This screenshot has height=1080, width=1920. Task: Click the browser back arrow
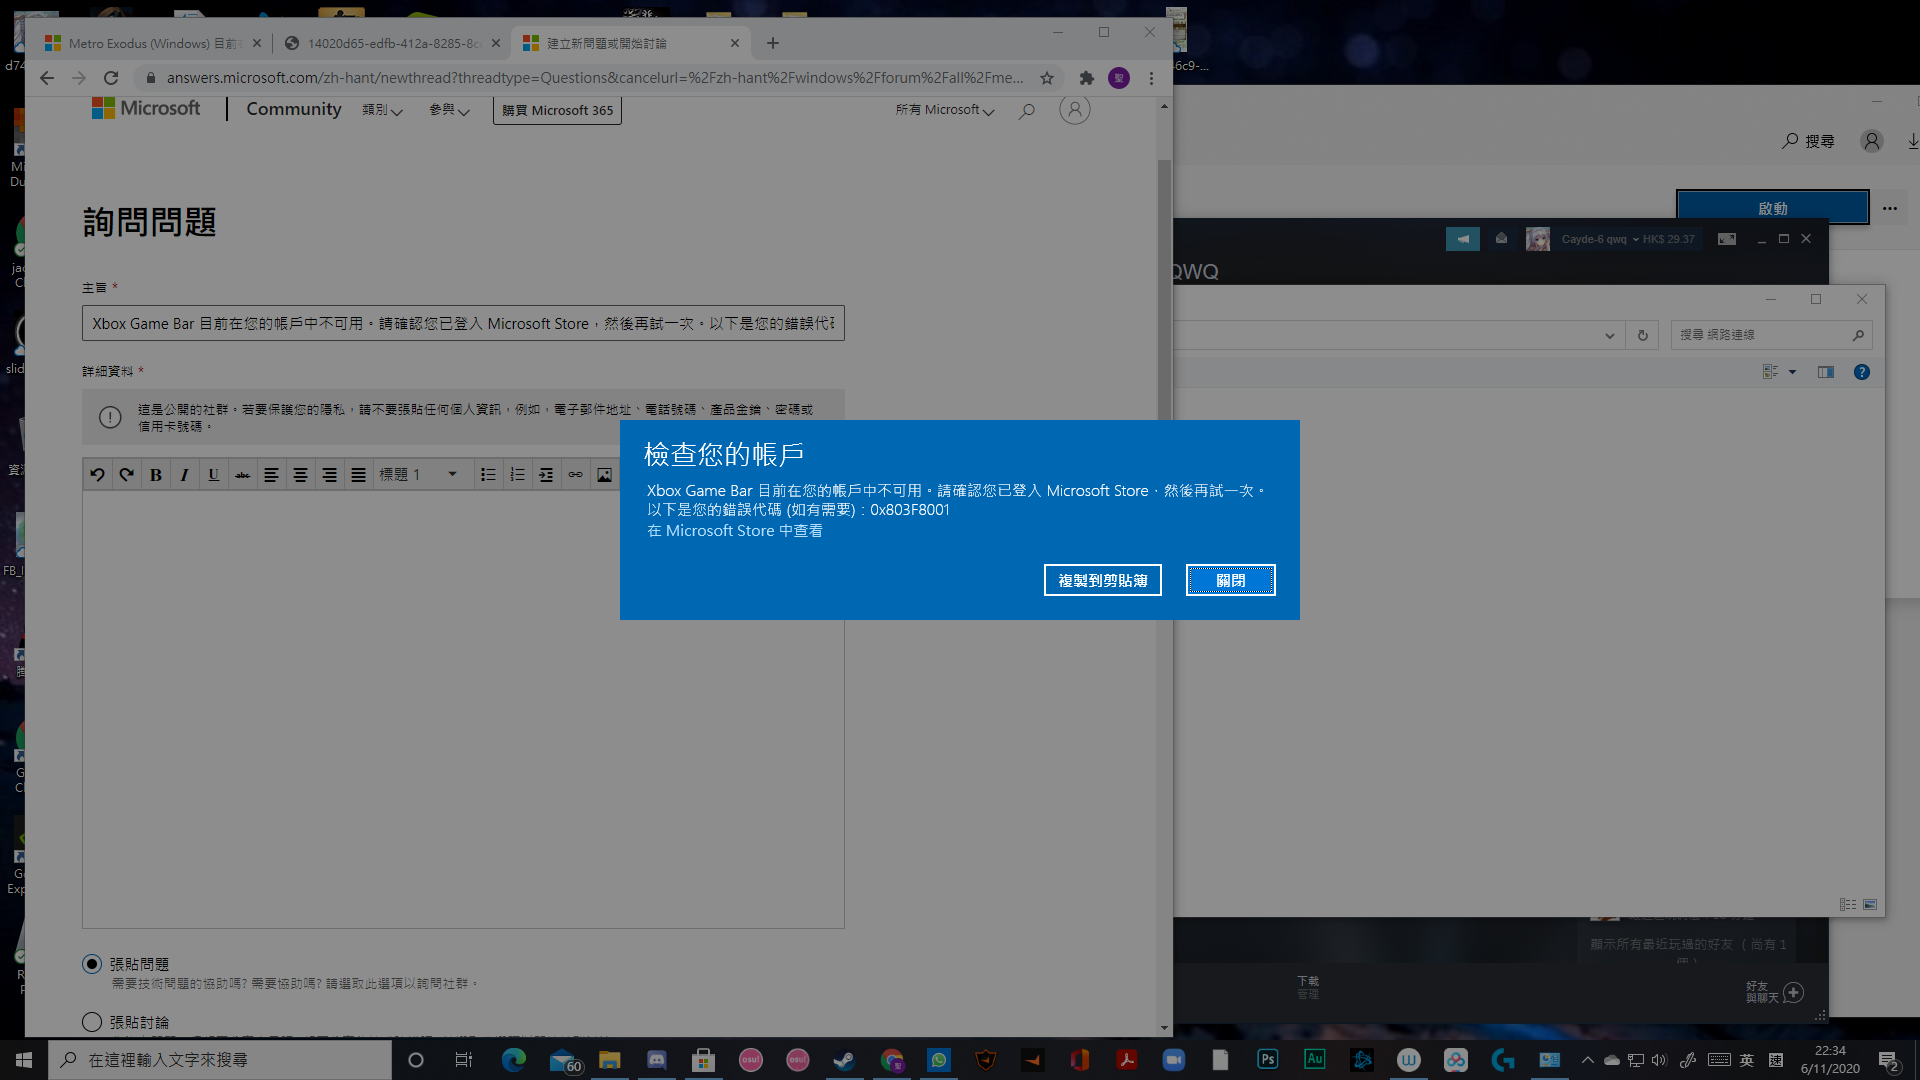click(47, 78)
